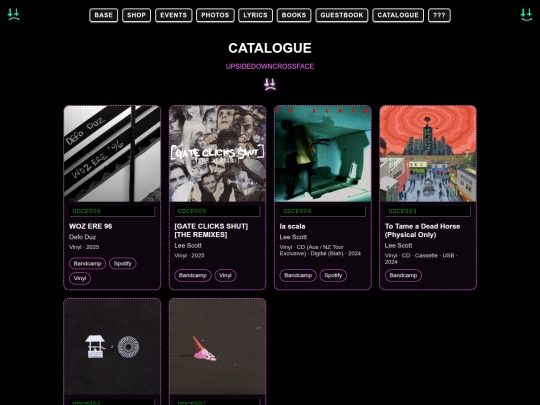Navigate to PHOTOS

pyautogui.click(x=215, y=15)
